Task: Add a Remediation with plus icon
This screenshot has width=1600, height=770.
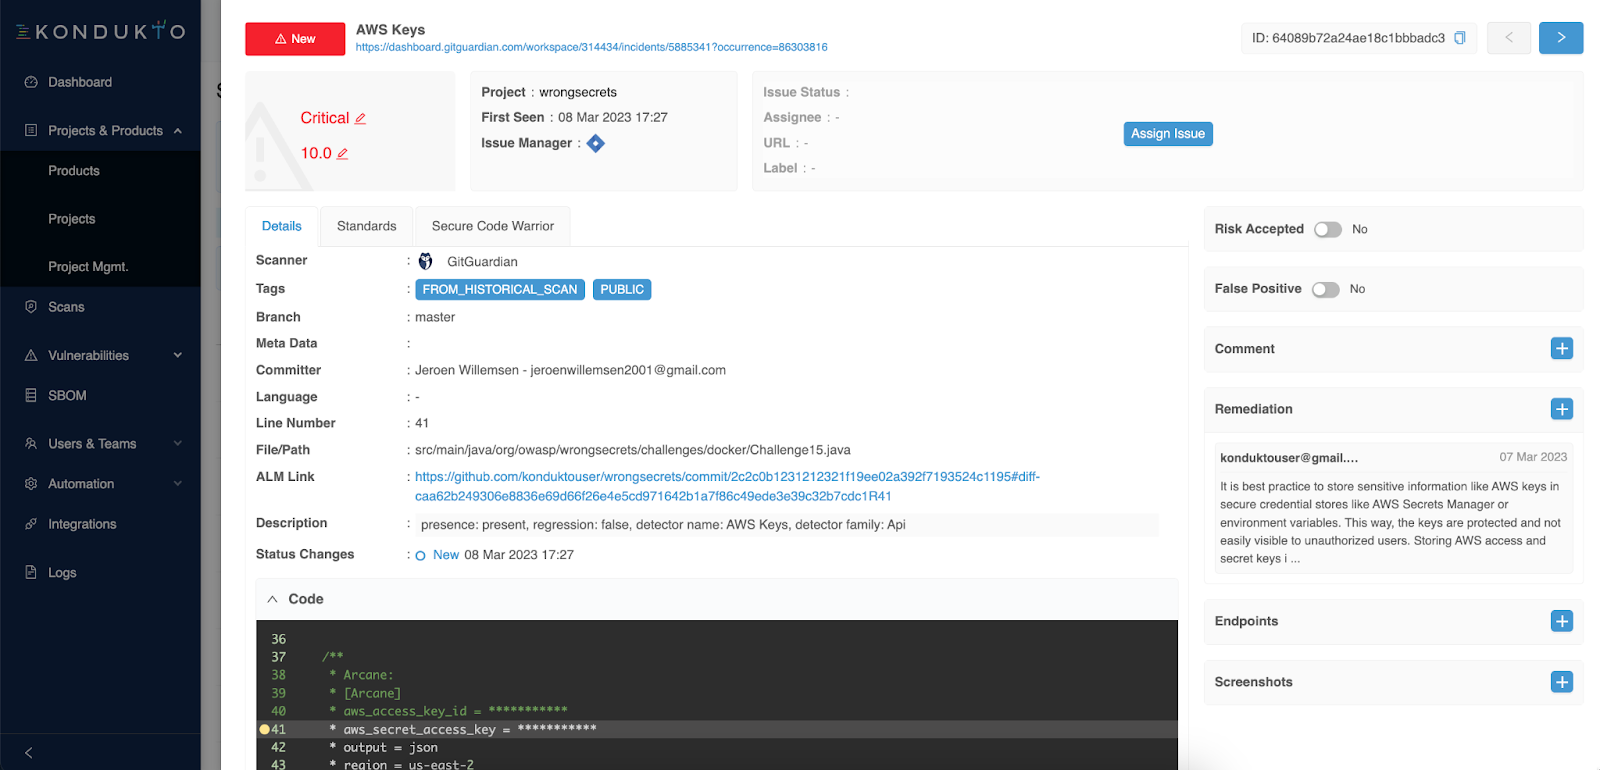Action: pos(1562,408)
